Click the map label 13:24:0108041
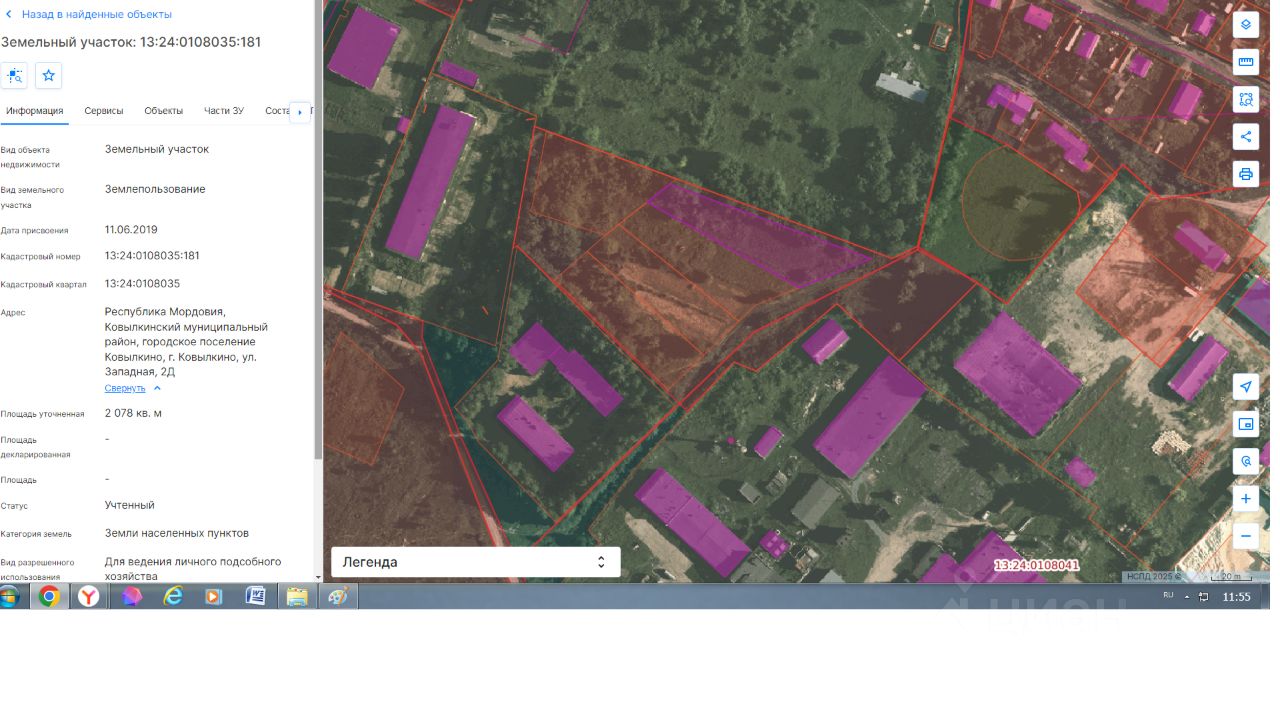 (x=1037, y=566)
